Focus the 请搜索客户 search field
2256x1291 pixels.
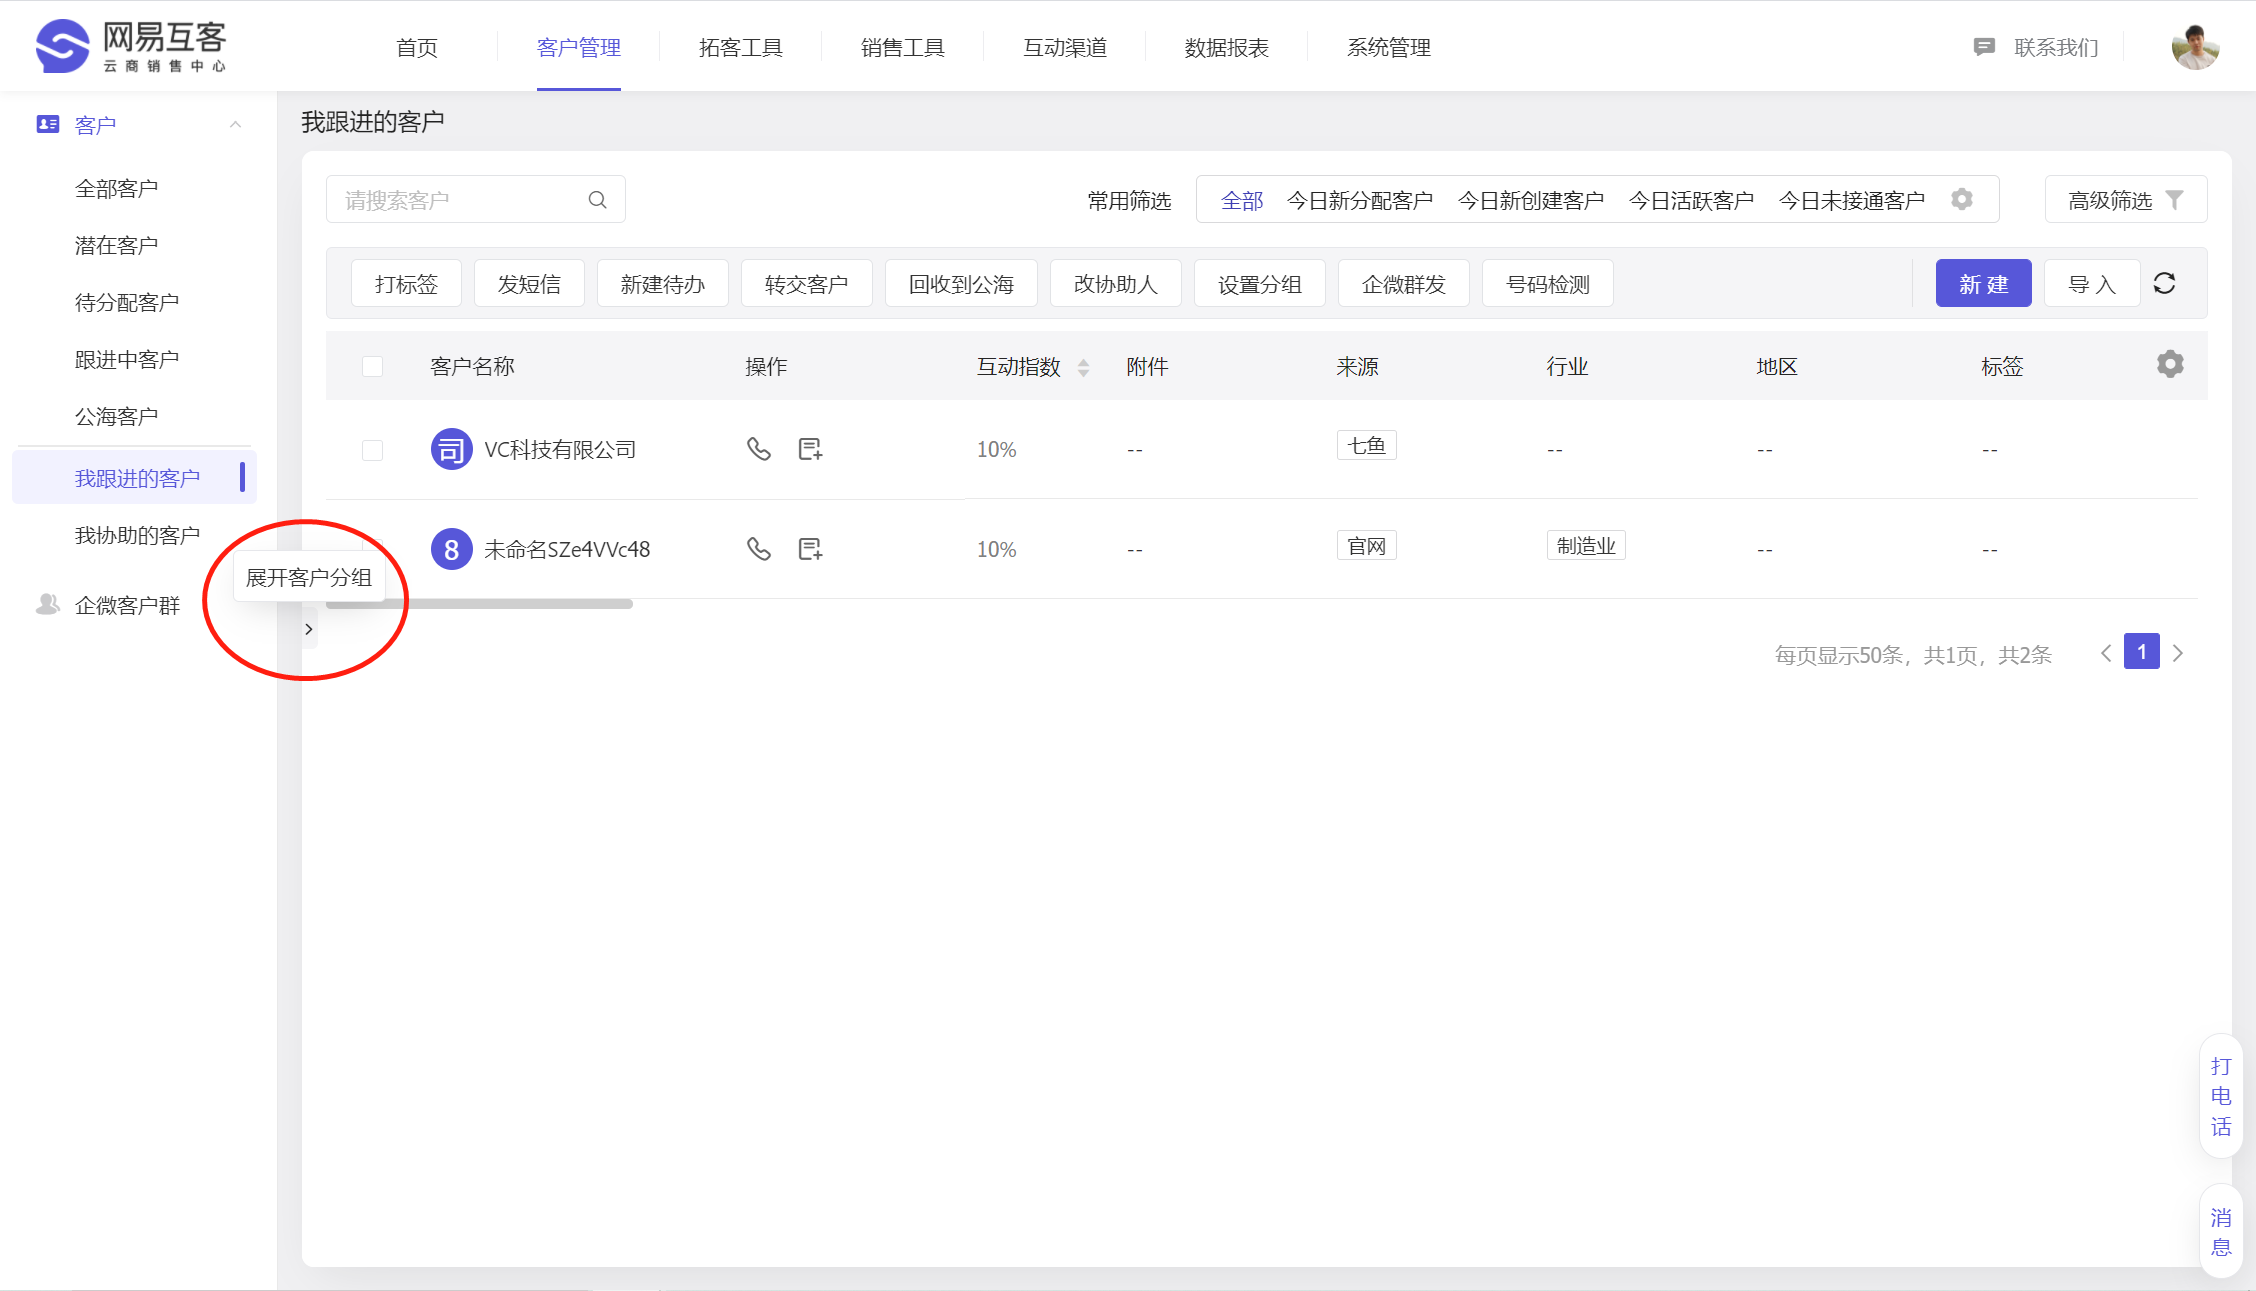point(460,200)
